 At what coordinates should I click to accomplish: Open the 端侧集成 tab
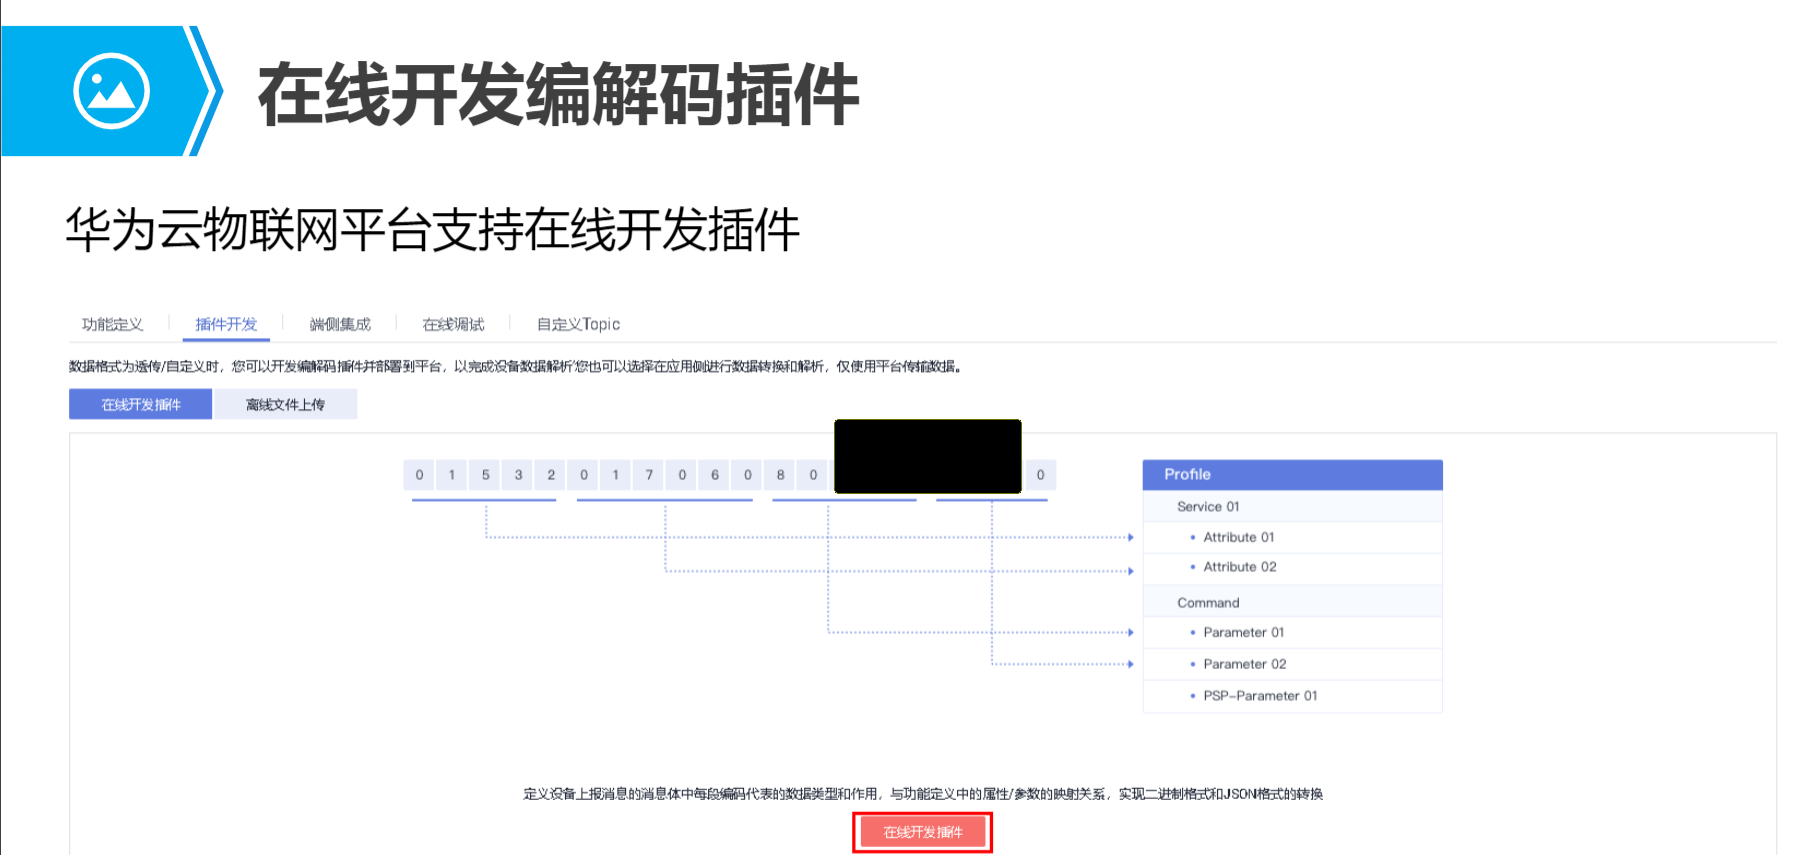pos(340,324)
